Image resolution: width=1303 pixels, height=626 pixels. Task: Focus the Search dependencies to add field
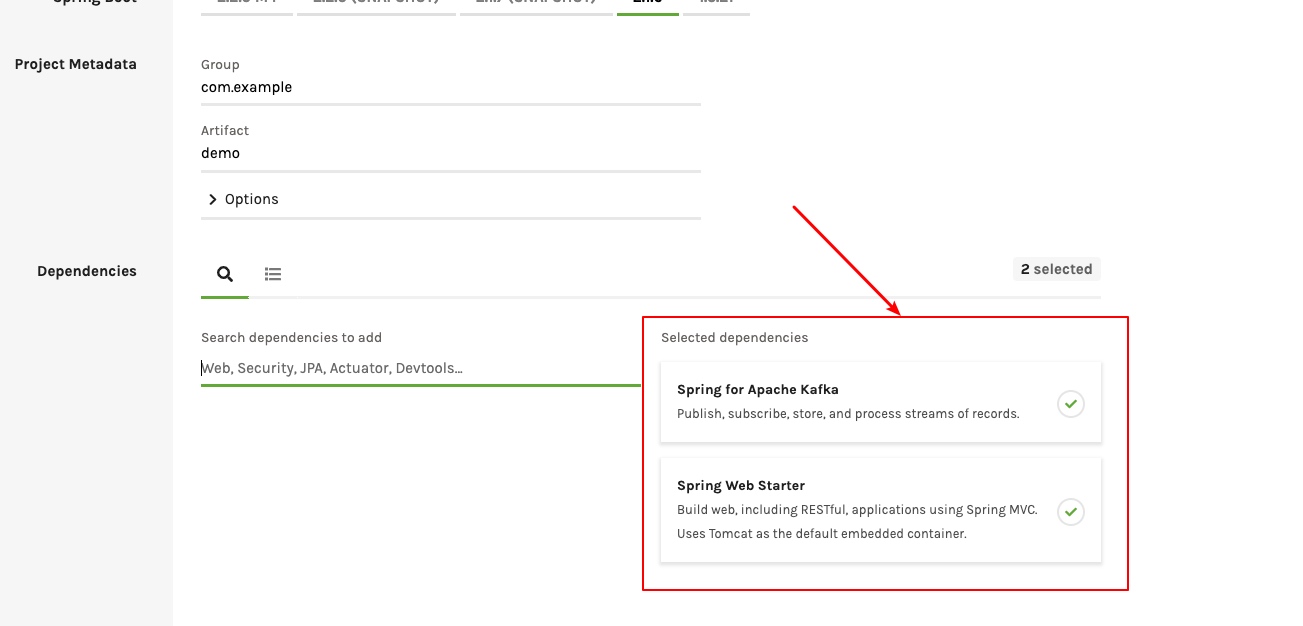click(420, 368)
